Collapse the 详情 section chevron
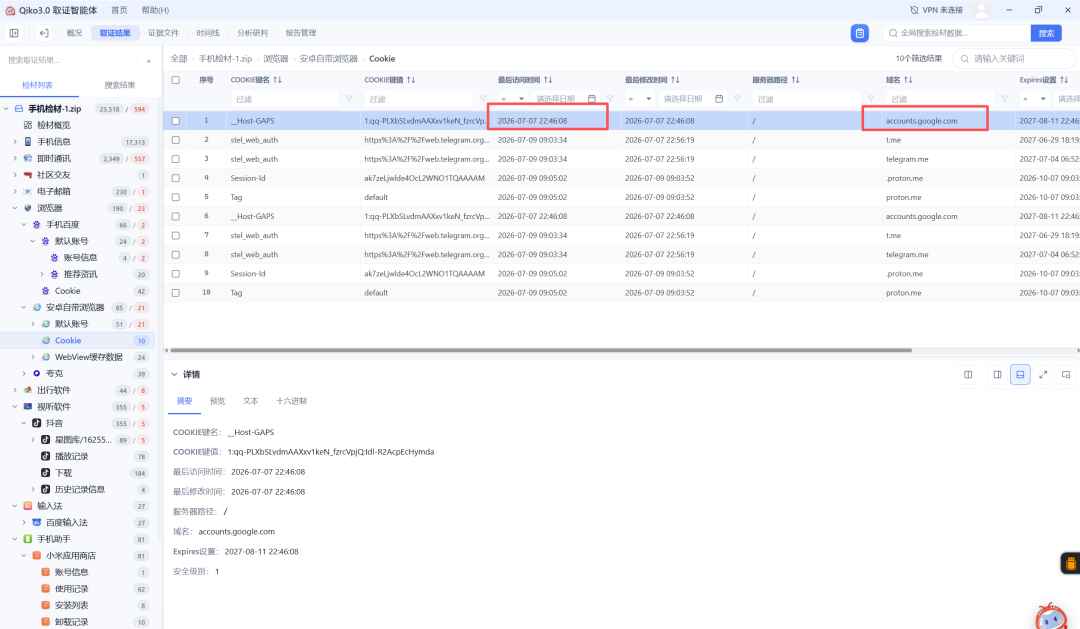The width and height of the screenshot is (1080, 629). [x=174, y=375]
